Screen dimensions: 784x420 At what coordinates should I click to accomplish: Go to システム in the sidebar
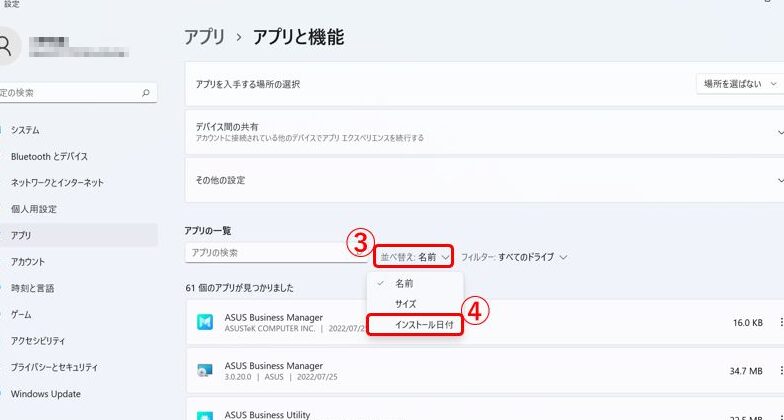click(25, 130)
